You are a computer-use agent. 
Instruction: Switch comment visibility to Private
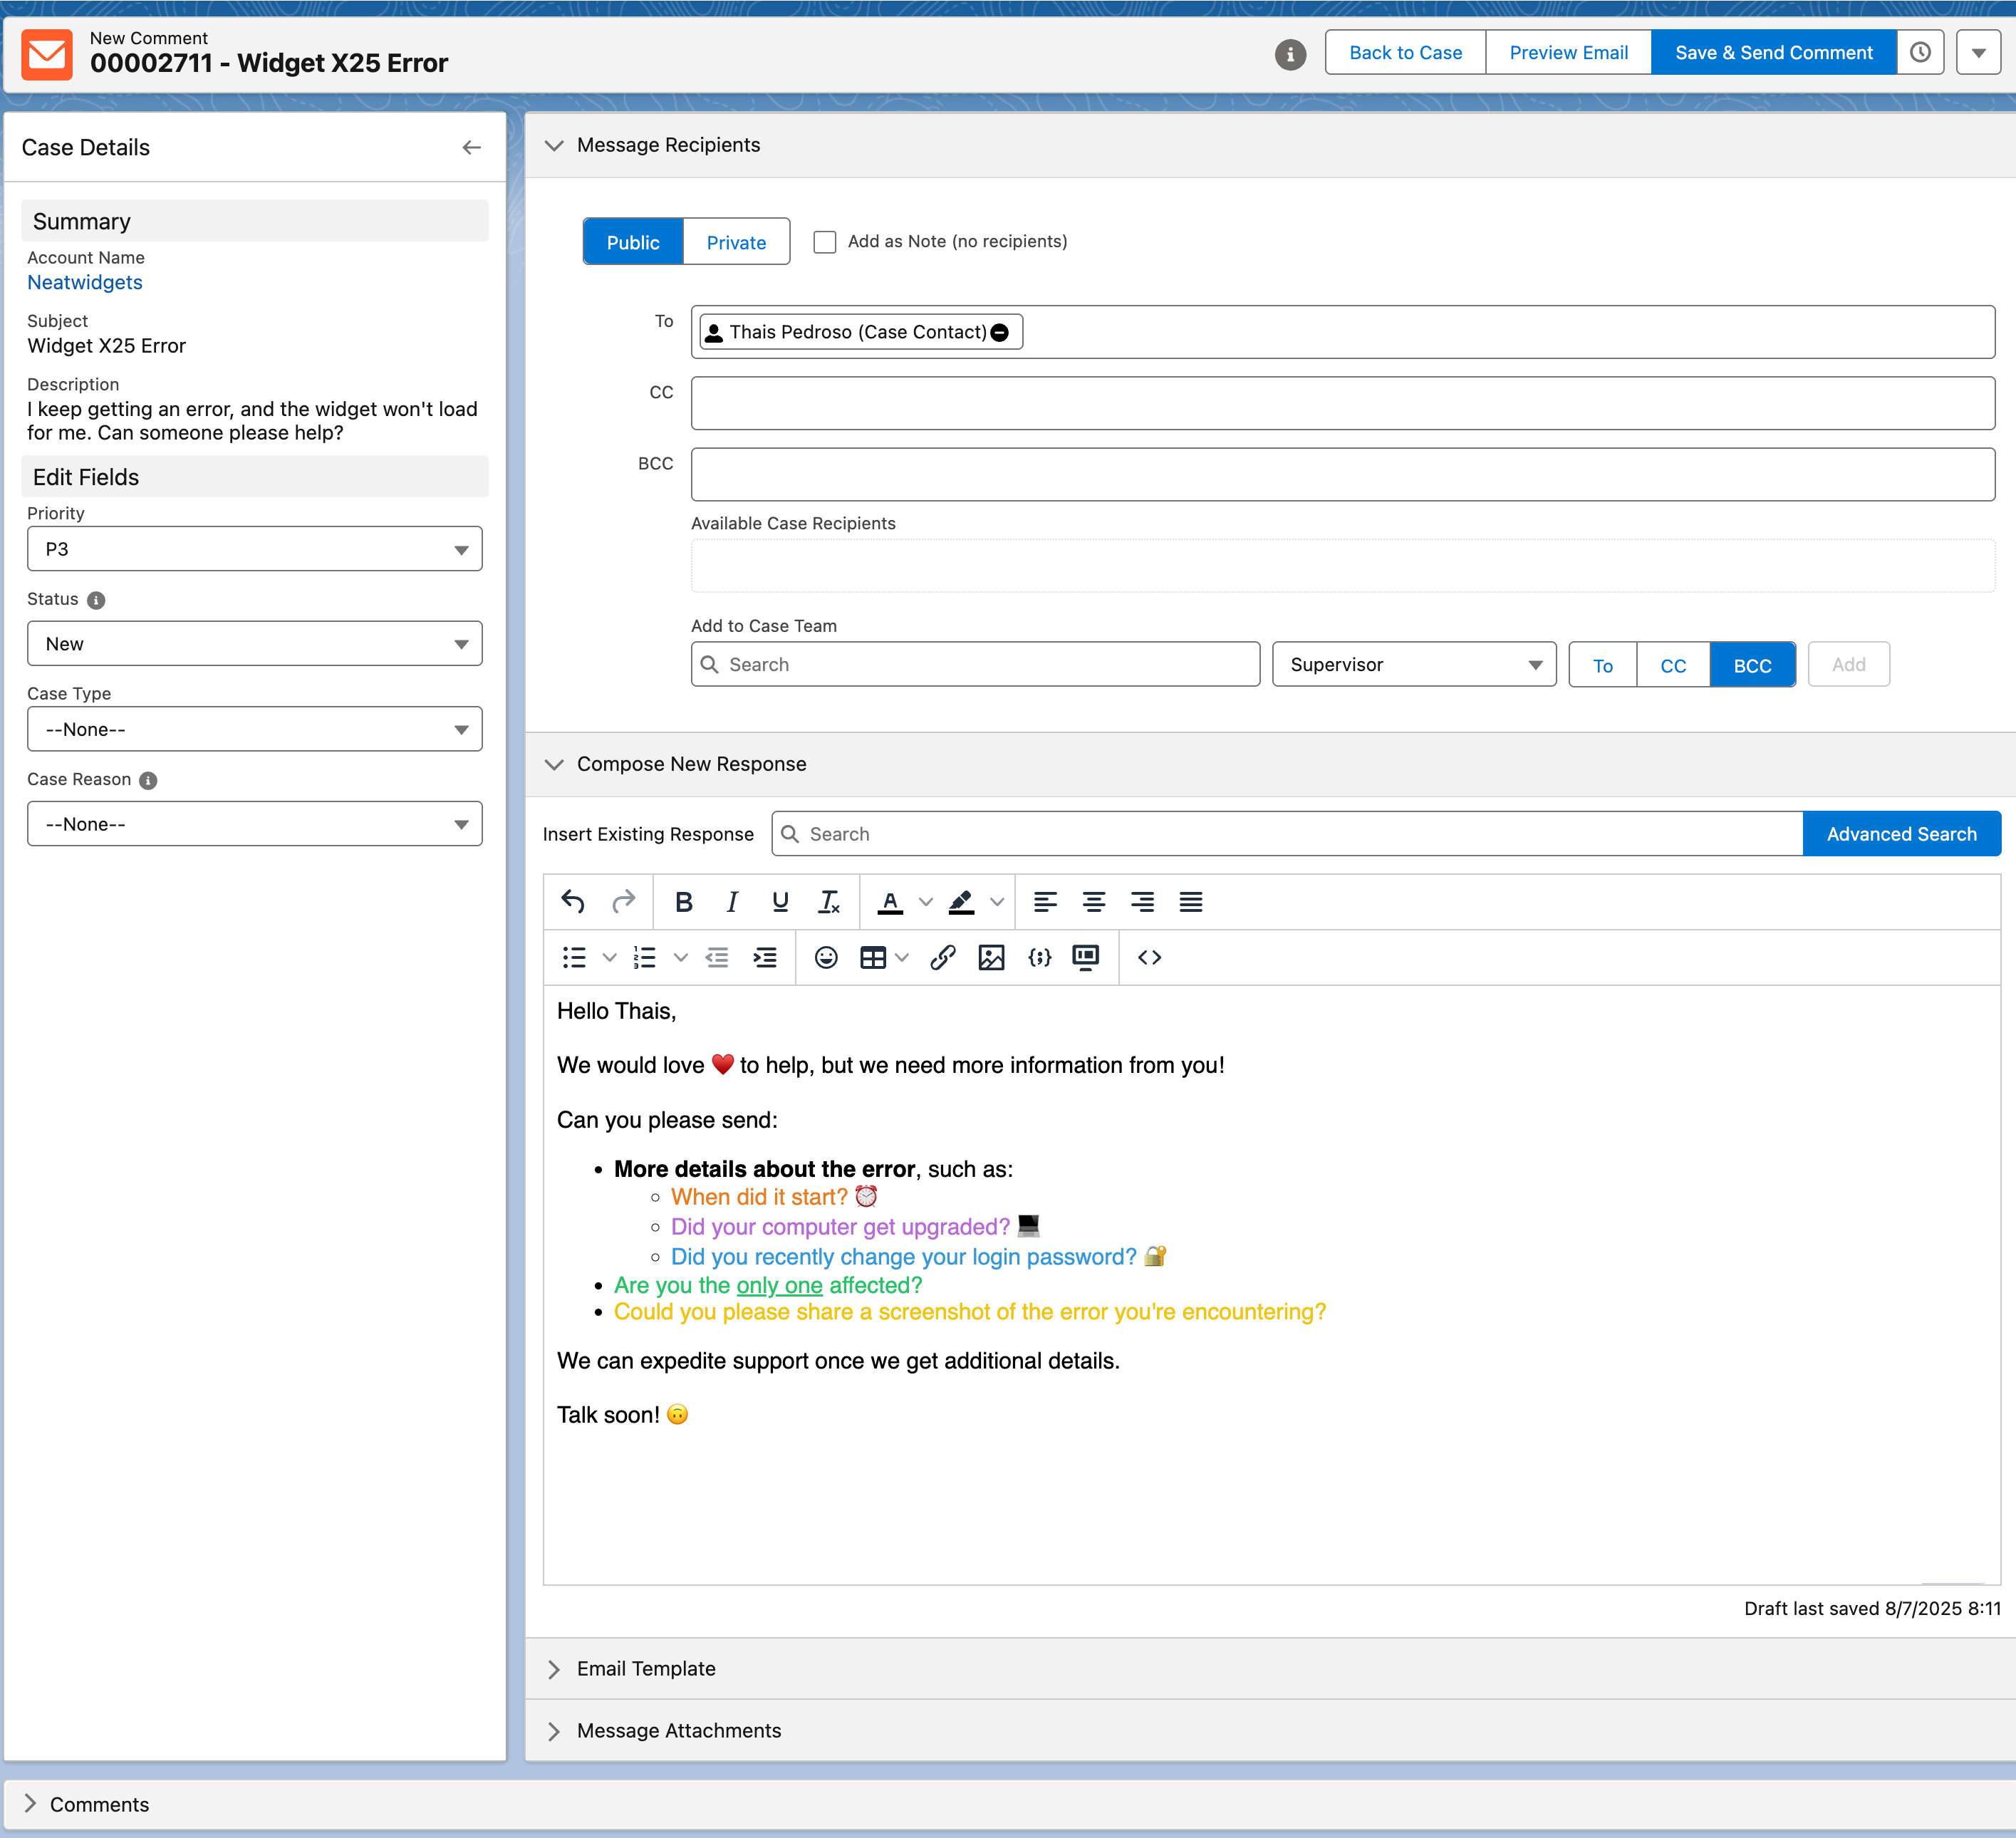[x=736, y=242]
